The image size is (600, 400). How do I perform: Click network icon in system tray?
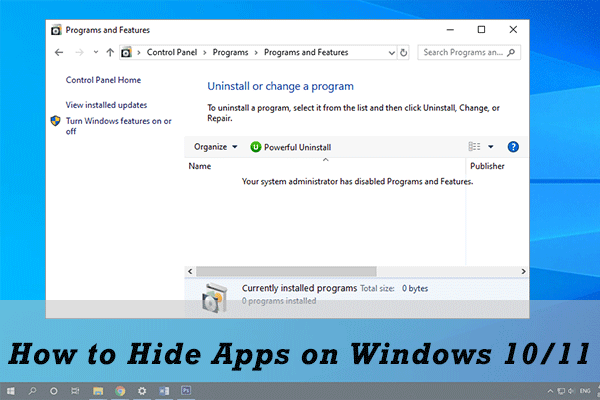coord(561,391)
